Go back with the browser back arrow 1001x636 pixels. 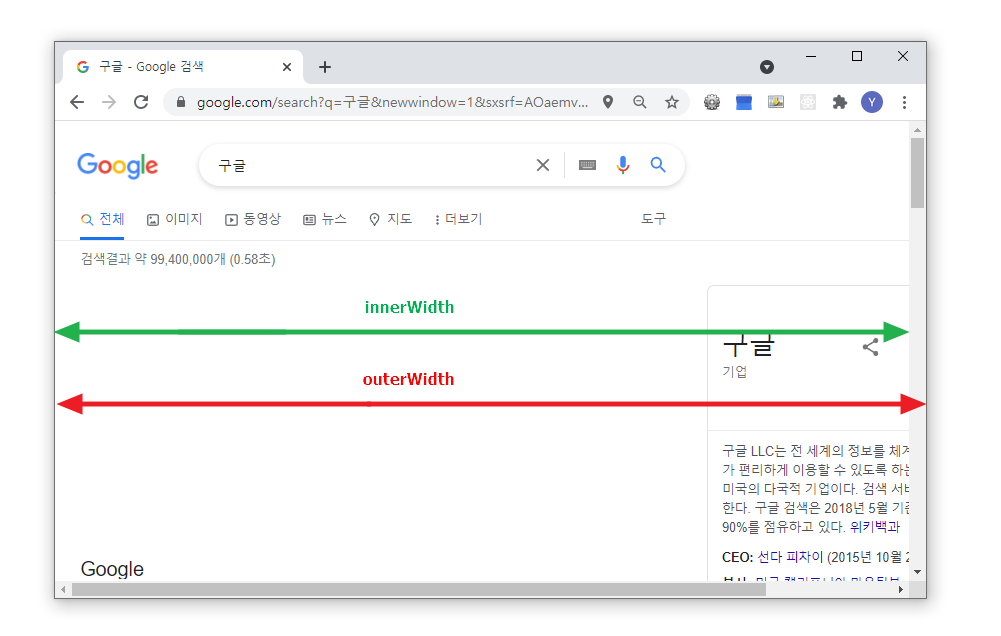(77, 102)
